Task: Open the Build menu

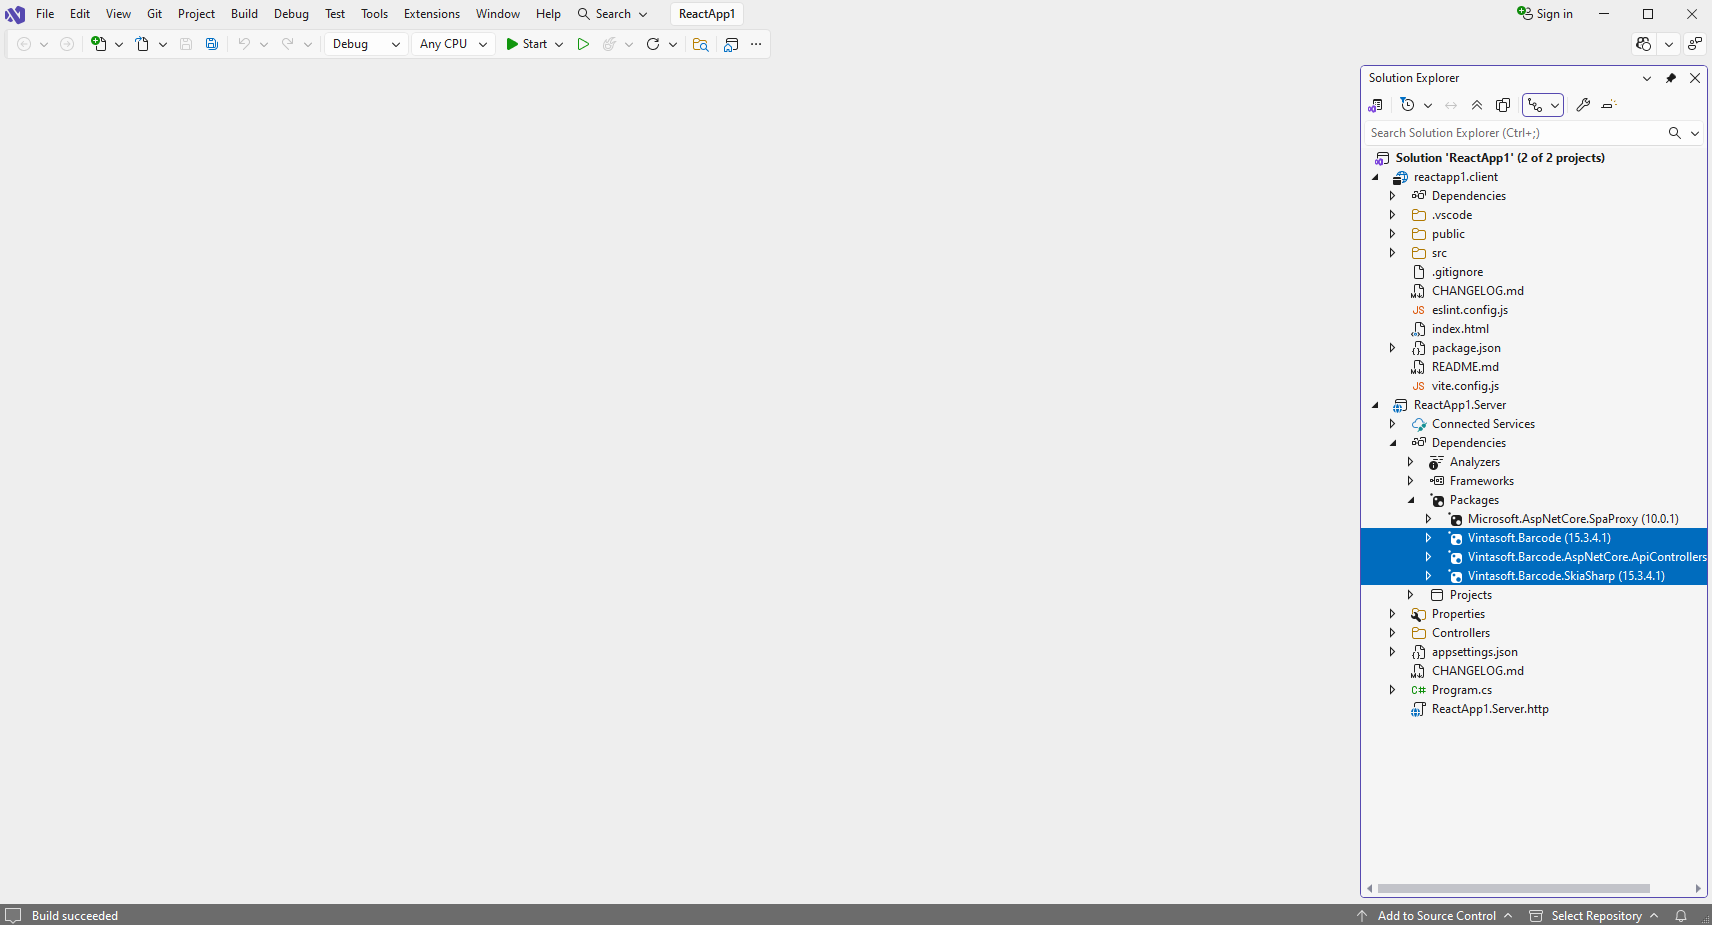Action: [244, 14]
